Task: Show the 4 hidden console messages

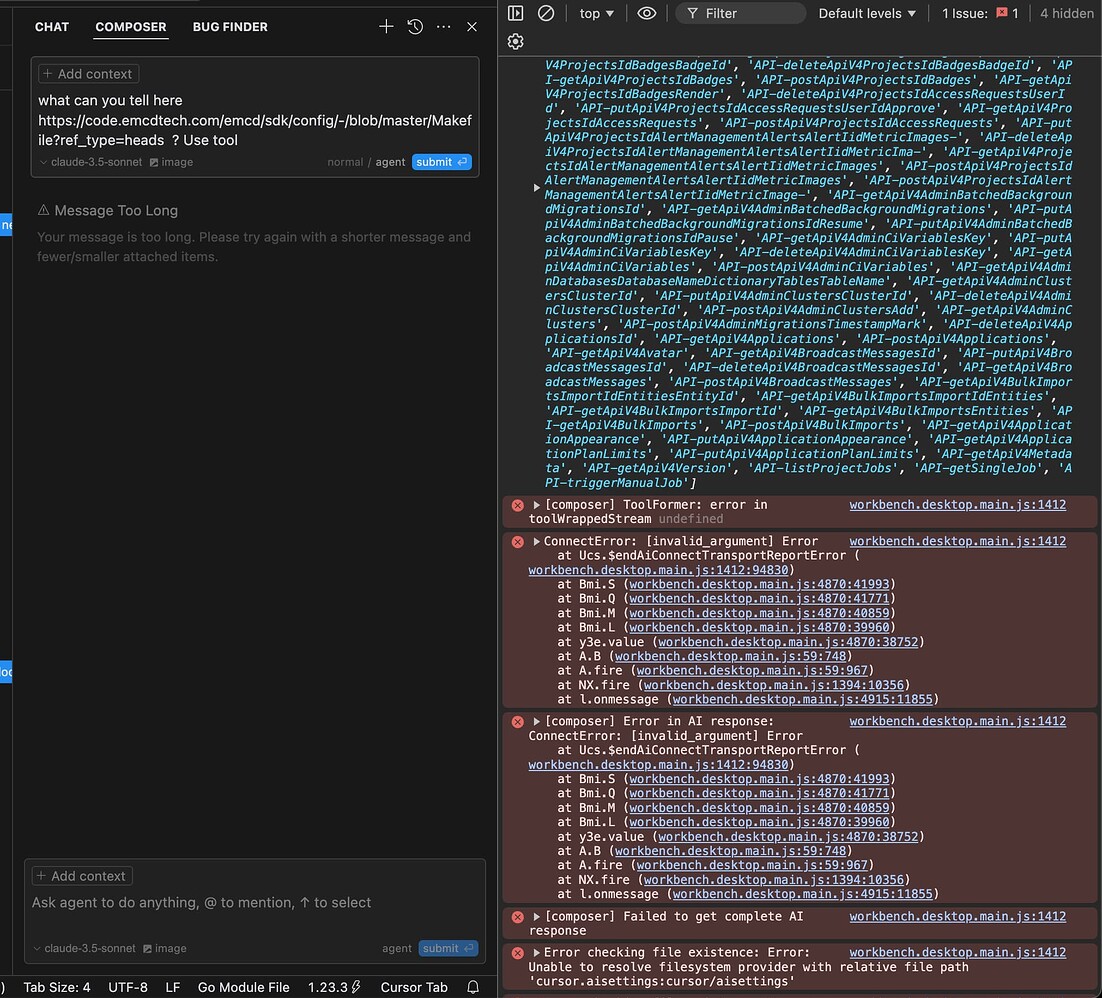Action: pos(1066,13)
